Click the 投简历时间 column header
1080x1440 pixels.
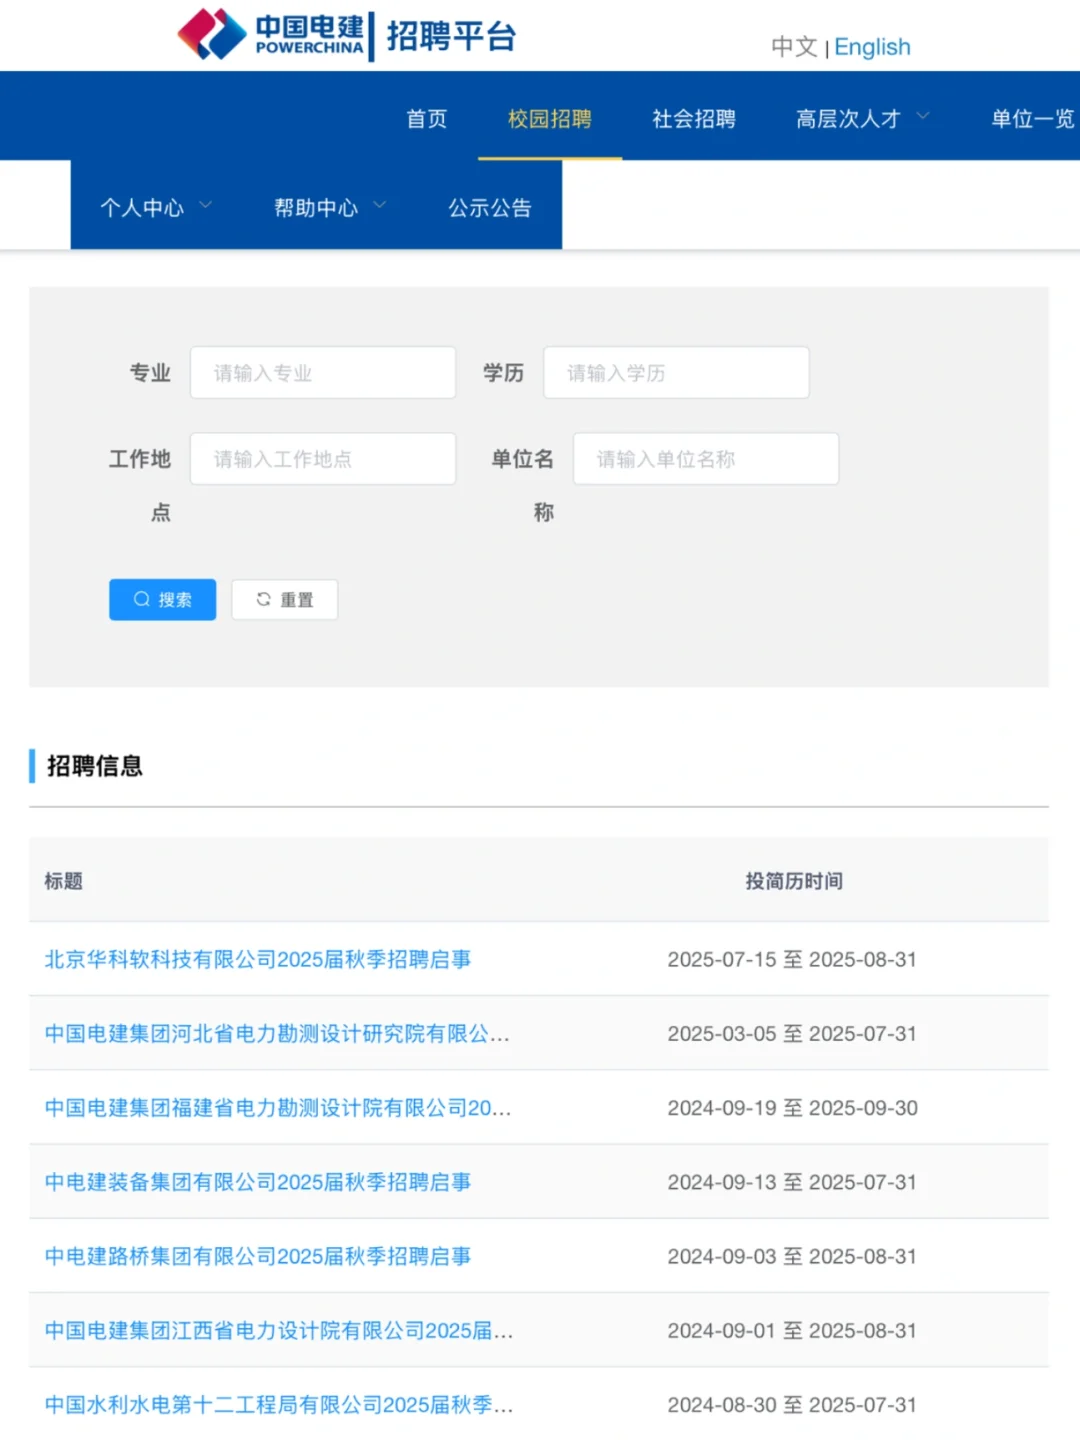794,881
